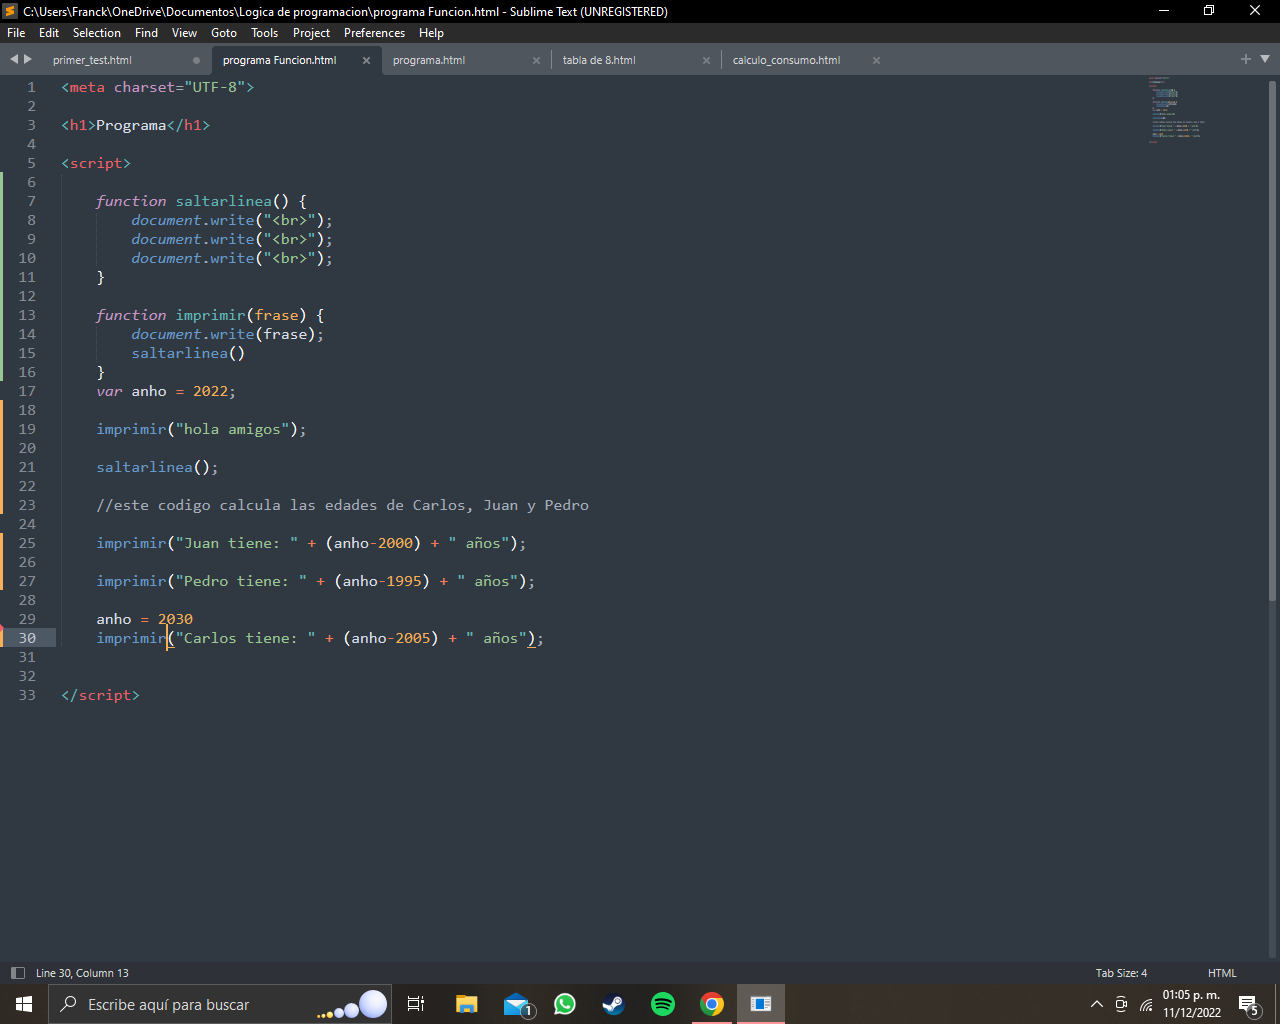Open File Explorer from the taskbar

coord(466,1004)
